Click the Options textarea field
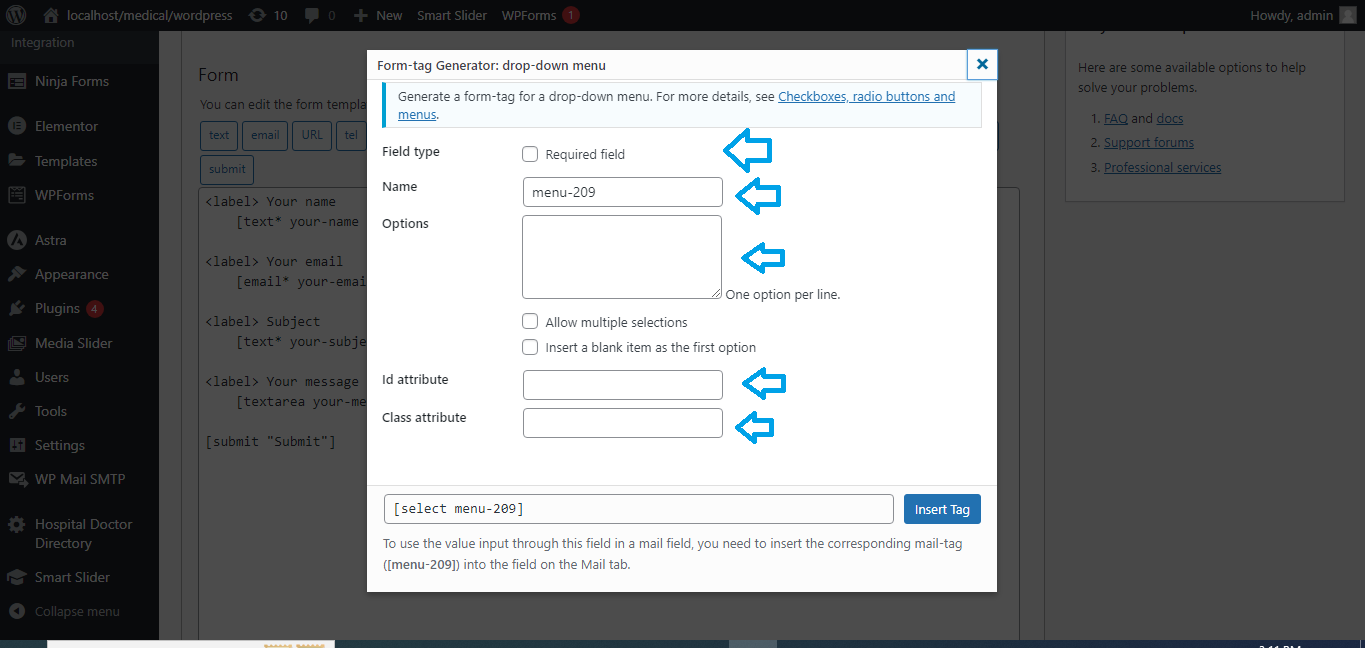This screenshot has width=1365, height=648. pos(621,256)
